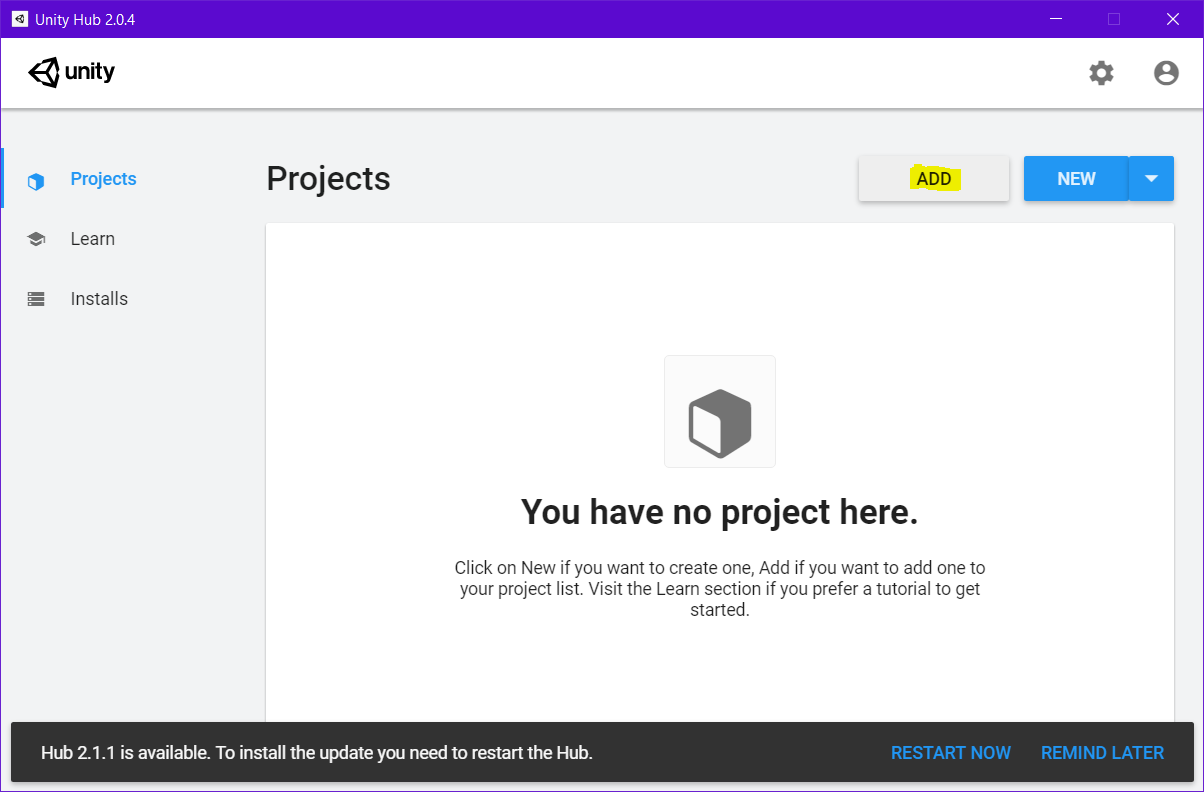Image resolution: width=1204 pixels, height=792 pixels.
Task: Click the Installs list icon
Action: [x=36, y=298]
